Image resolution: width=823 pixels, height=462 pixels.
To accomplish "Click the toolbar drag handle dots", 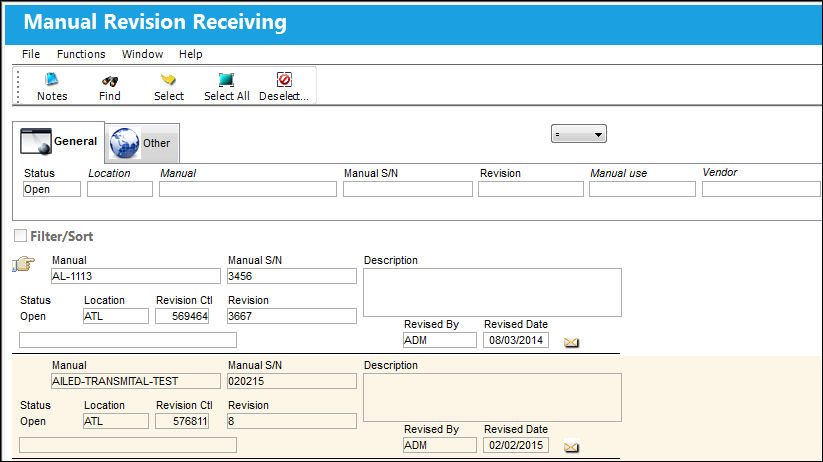I will pyautogui.click(x=18, y=87).
